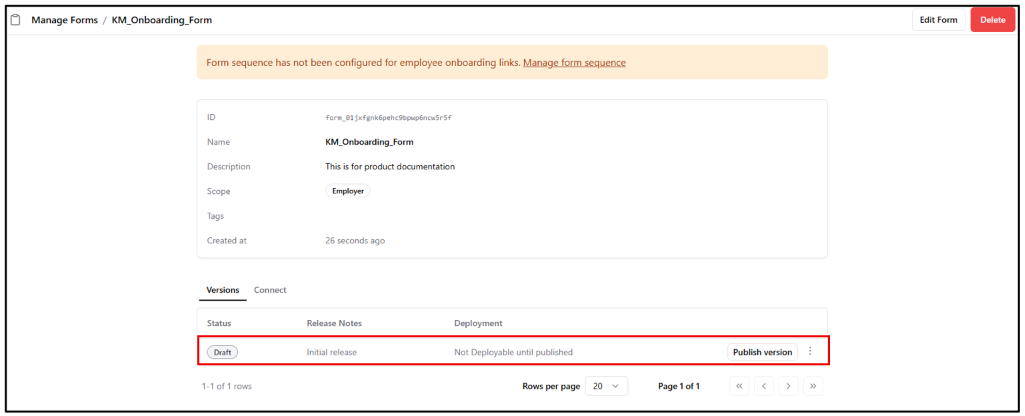The height and width of the screenshot is (416, 1025).
Task: Click Publish version button
Action: point(762,352)
